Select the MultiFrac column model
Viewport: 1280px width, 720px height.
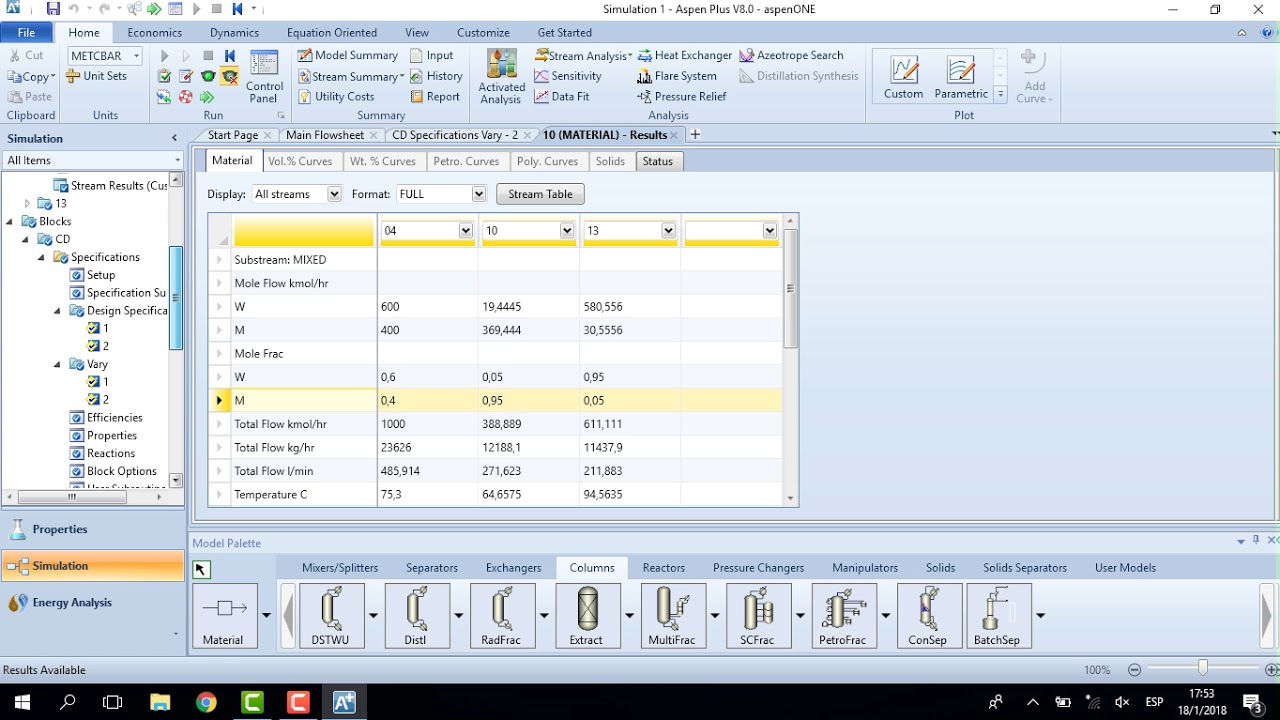pyautogui.click(x=672, y=616)
